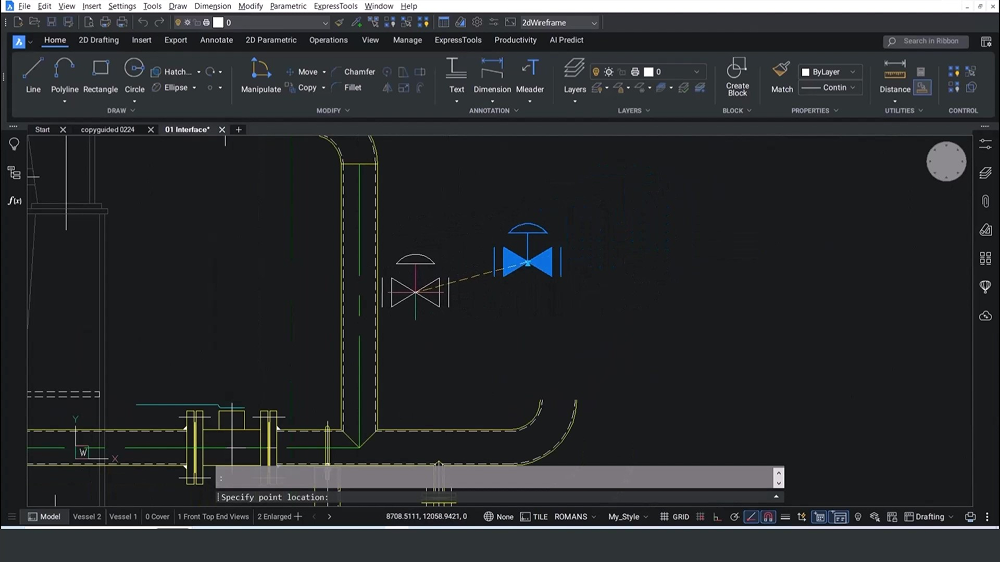Open the Drafting workspace dropdown
Image resolution: width=1000 pixels, height=562 pixels.
pos(930,517)
